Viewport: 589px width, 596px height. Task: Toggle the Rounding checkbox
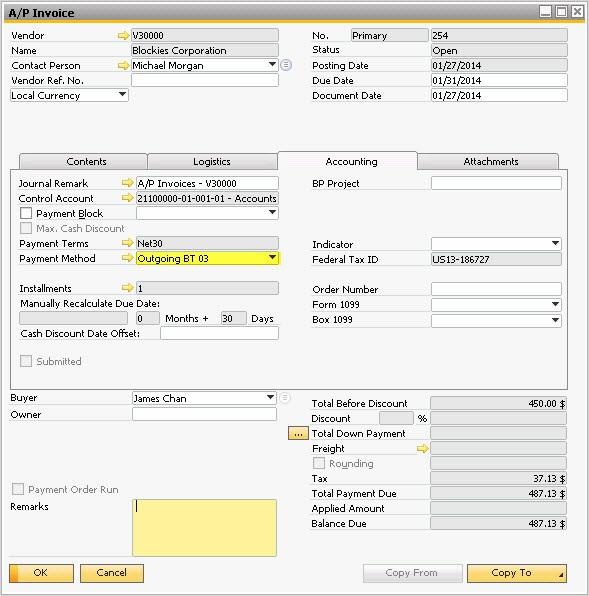click(319, 463)
